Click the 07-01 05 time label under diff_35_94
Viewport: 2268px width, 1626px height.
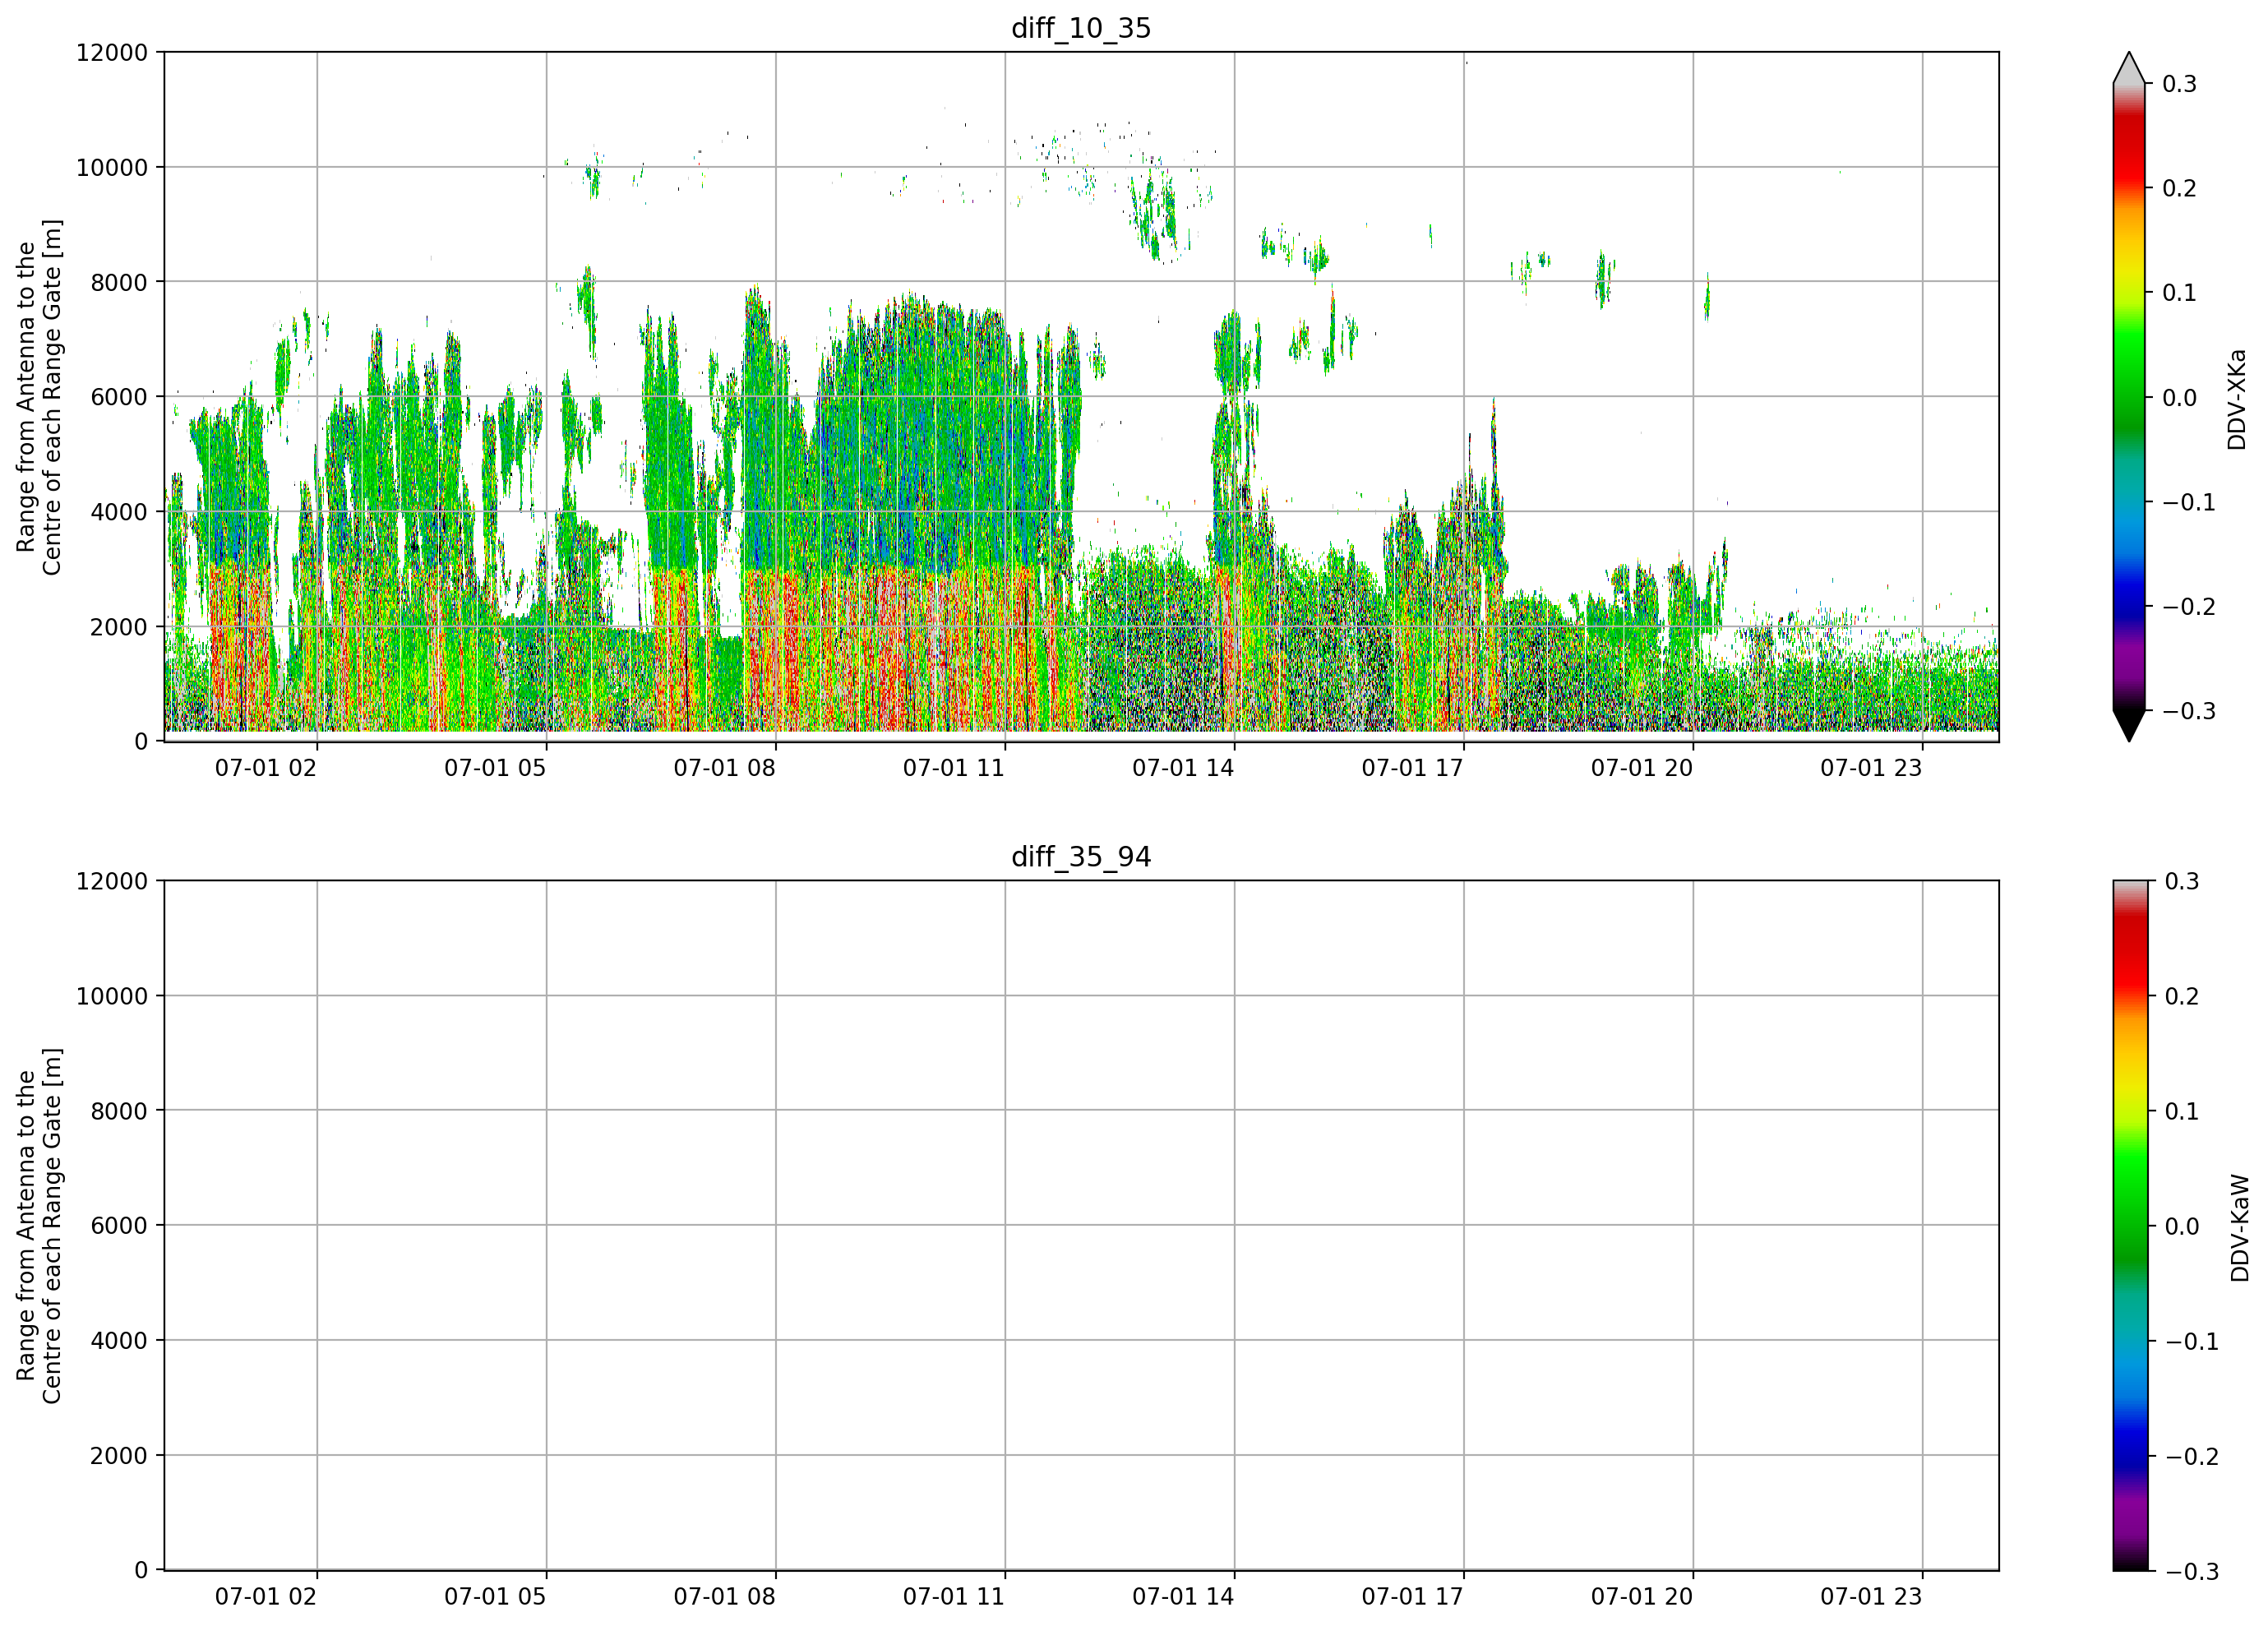(x=495, y=1597)
